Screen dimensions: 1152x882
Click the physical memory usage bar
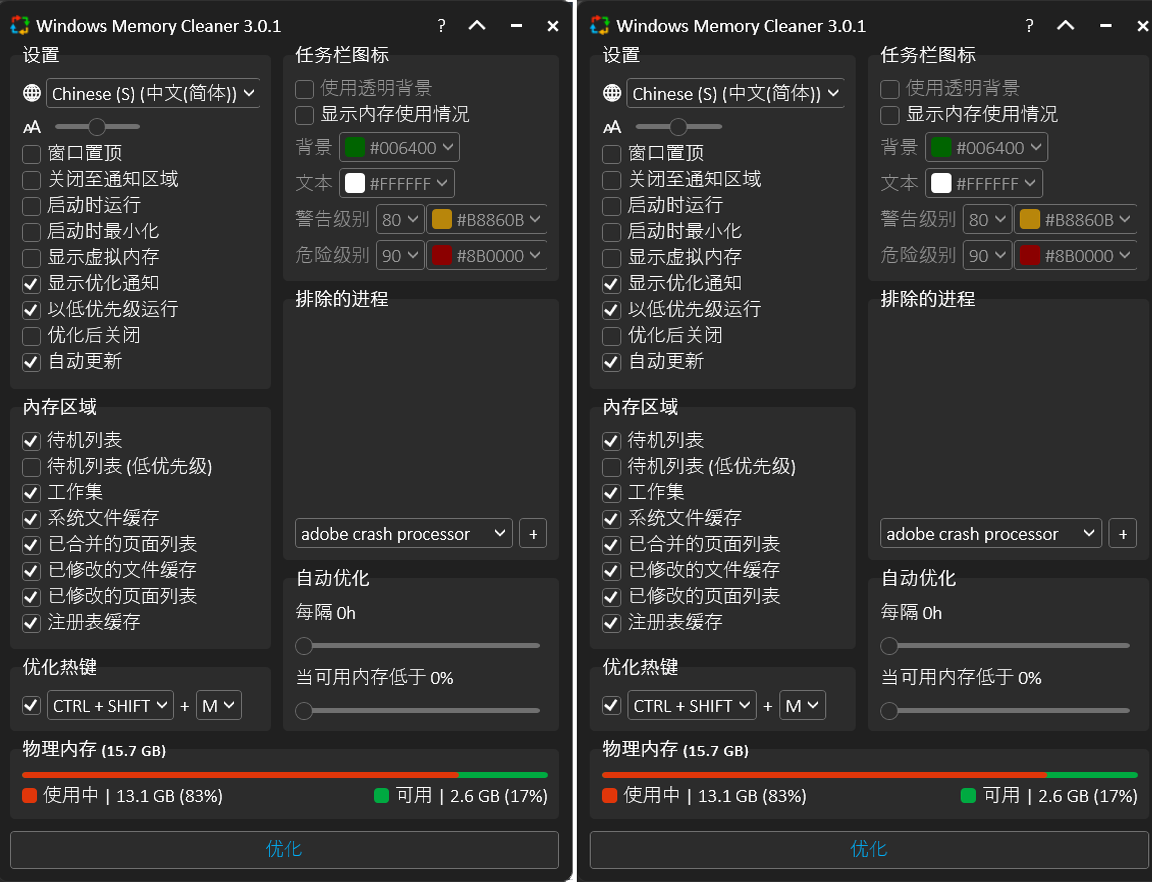[284, 774]
